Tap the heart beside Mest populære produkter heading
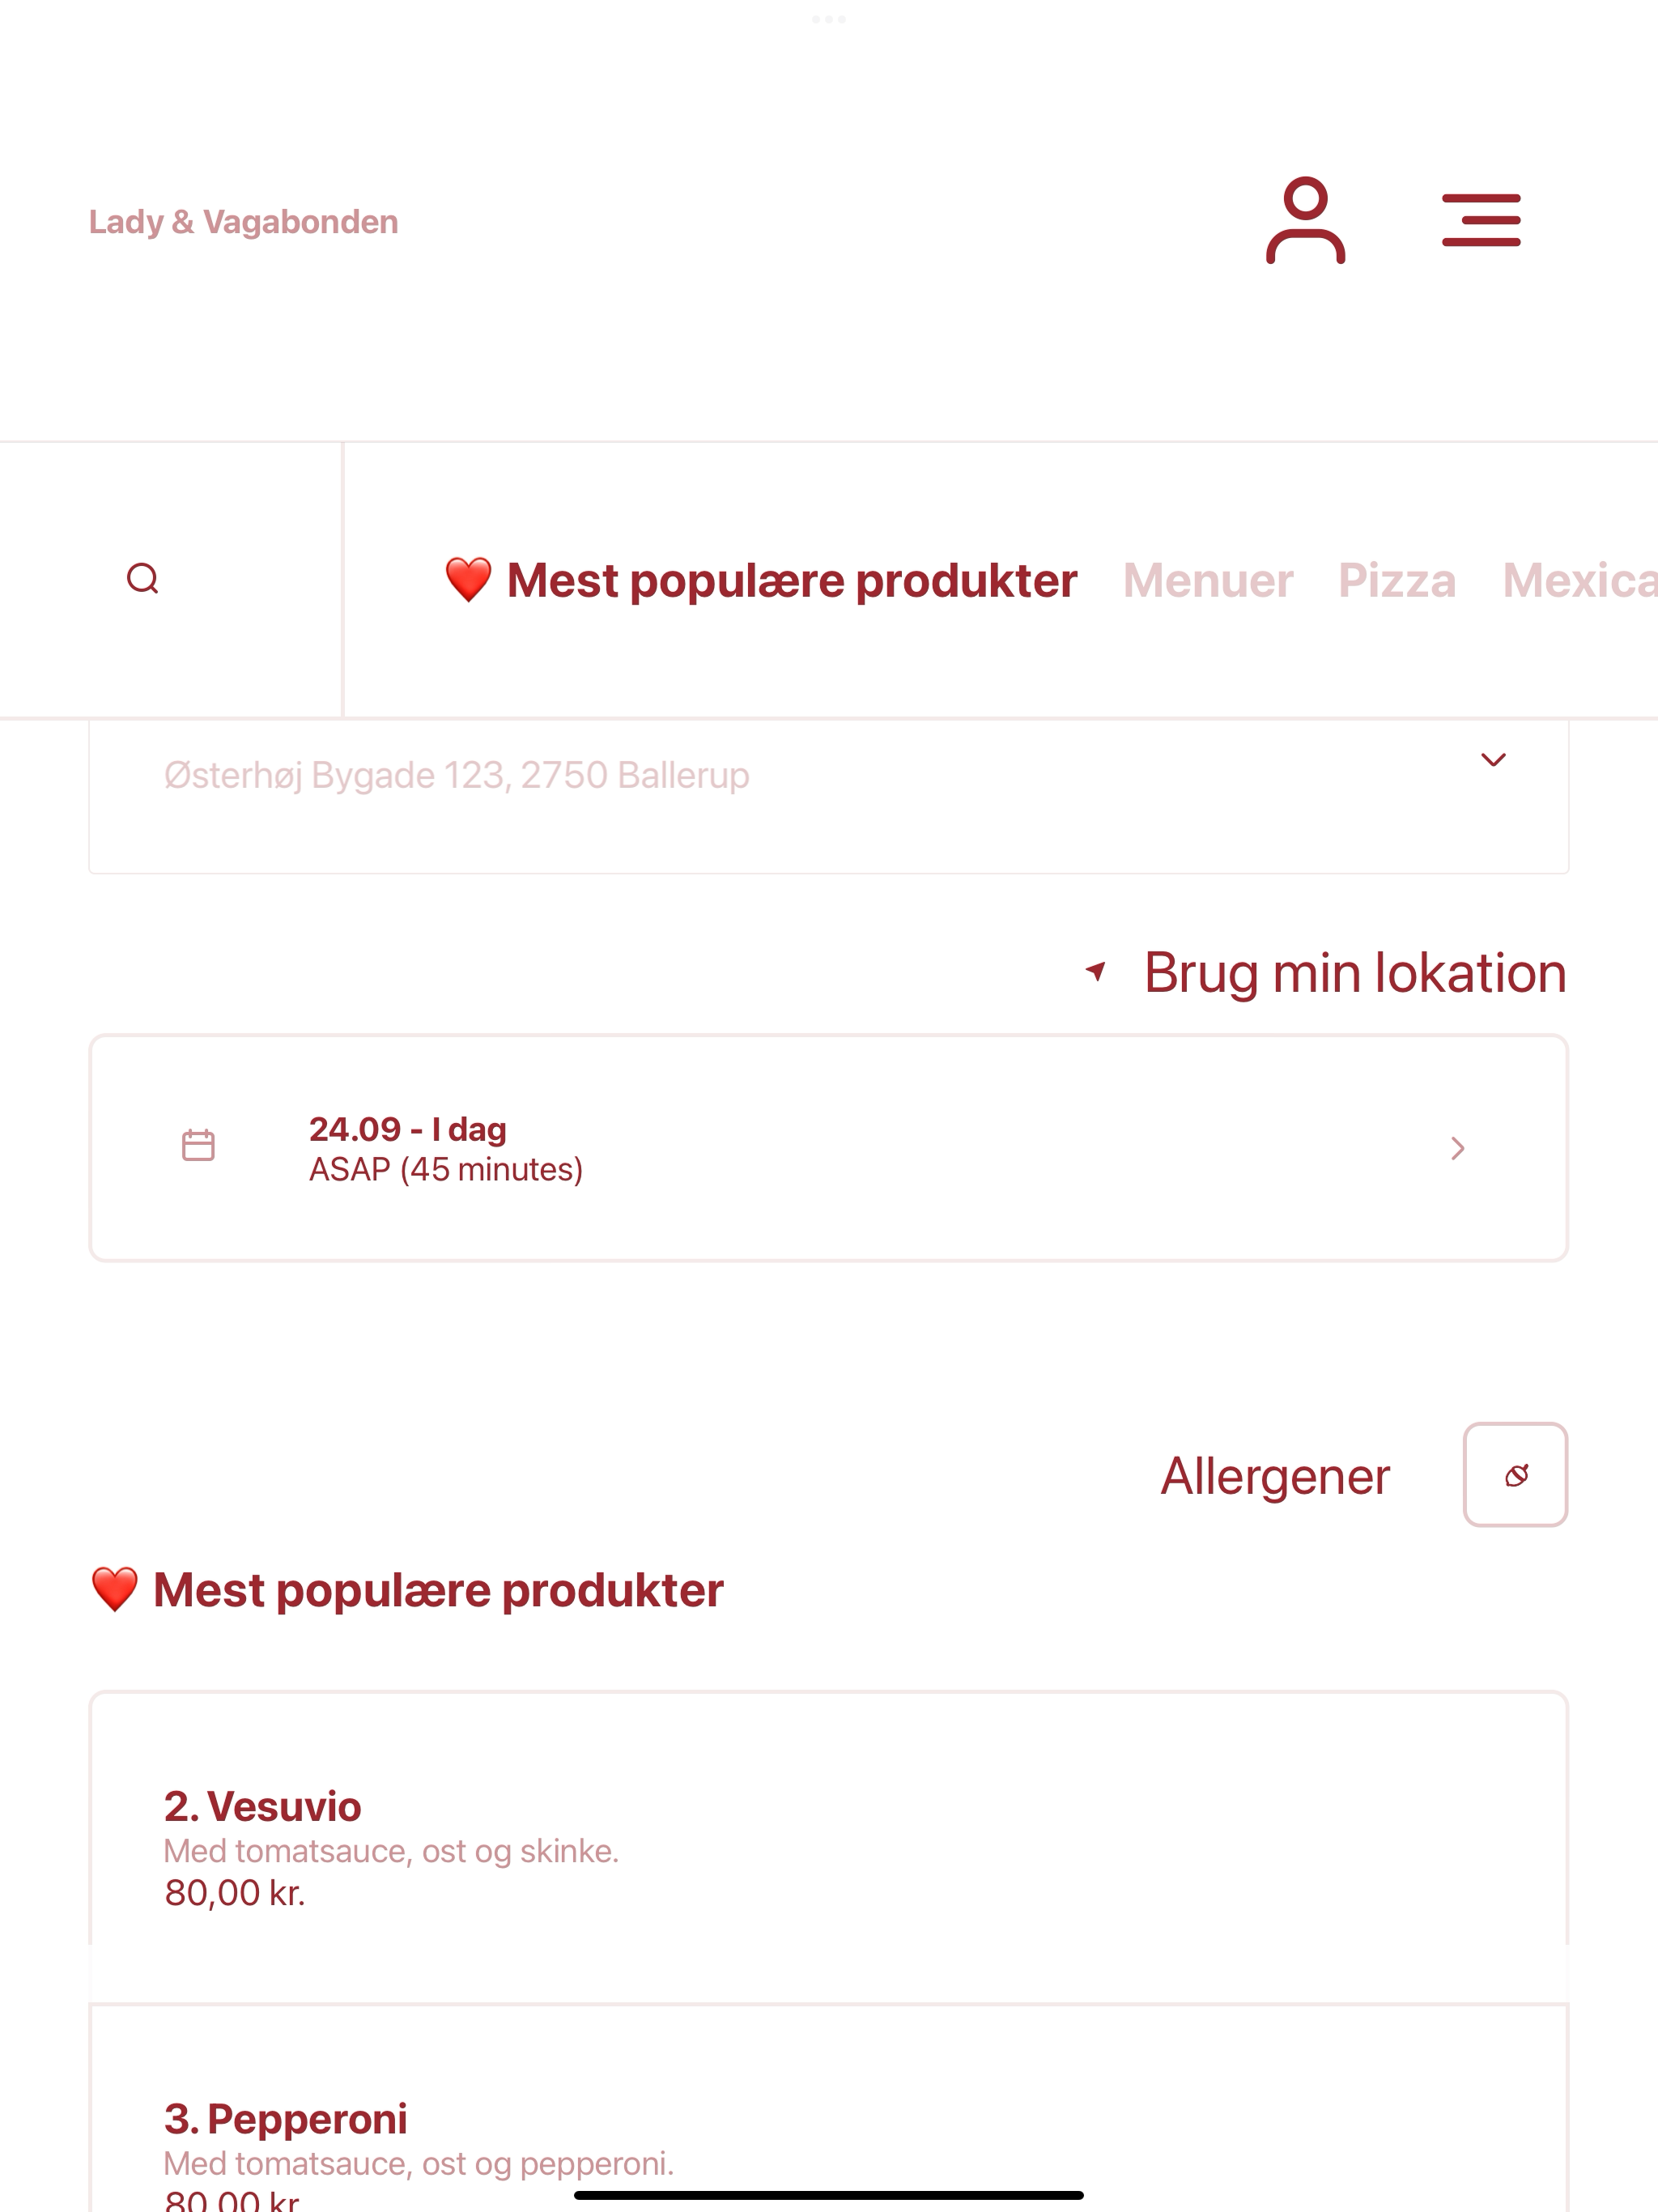The height and width of the screenshot is (2212, 1658). 115,1589
